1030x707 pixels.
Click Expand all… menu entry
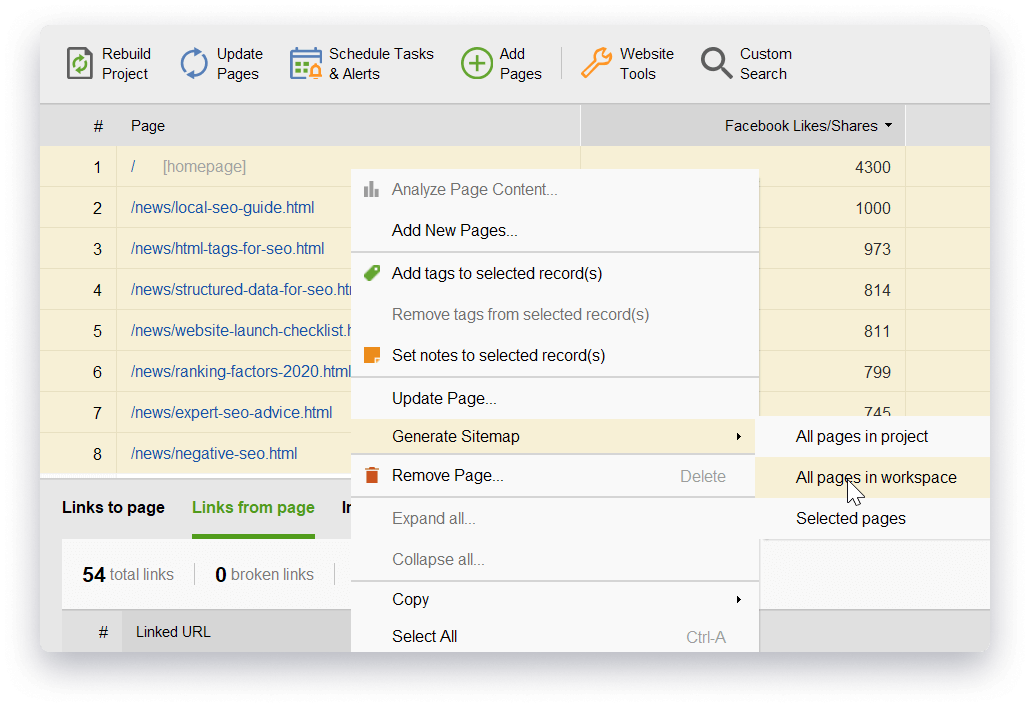point(434,518)
